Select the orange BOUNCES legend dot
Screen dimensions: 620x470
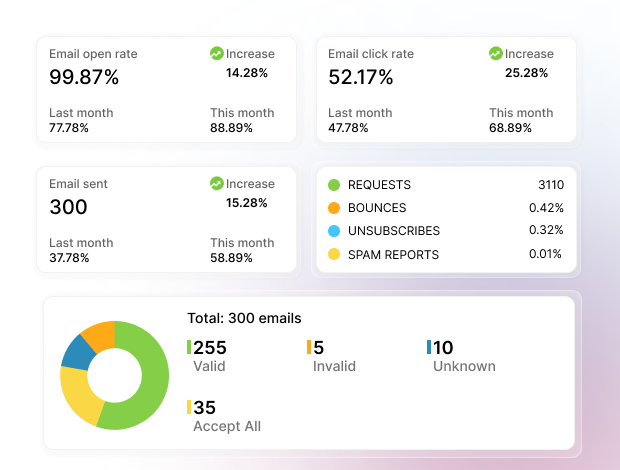pyautogui.click(x=334, y=208)
